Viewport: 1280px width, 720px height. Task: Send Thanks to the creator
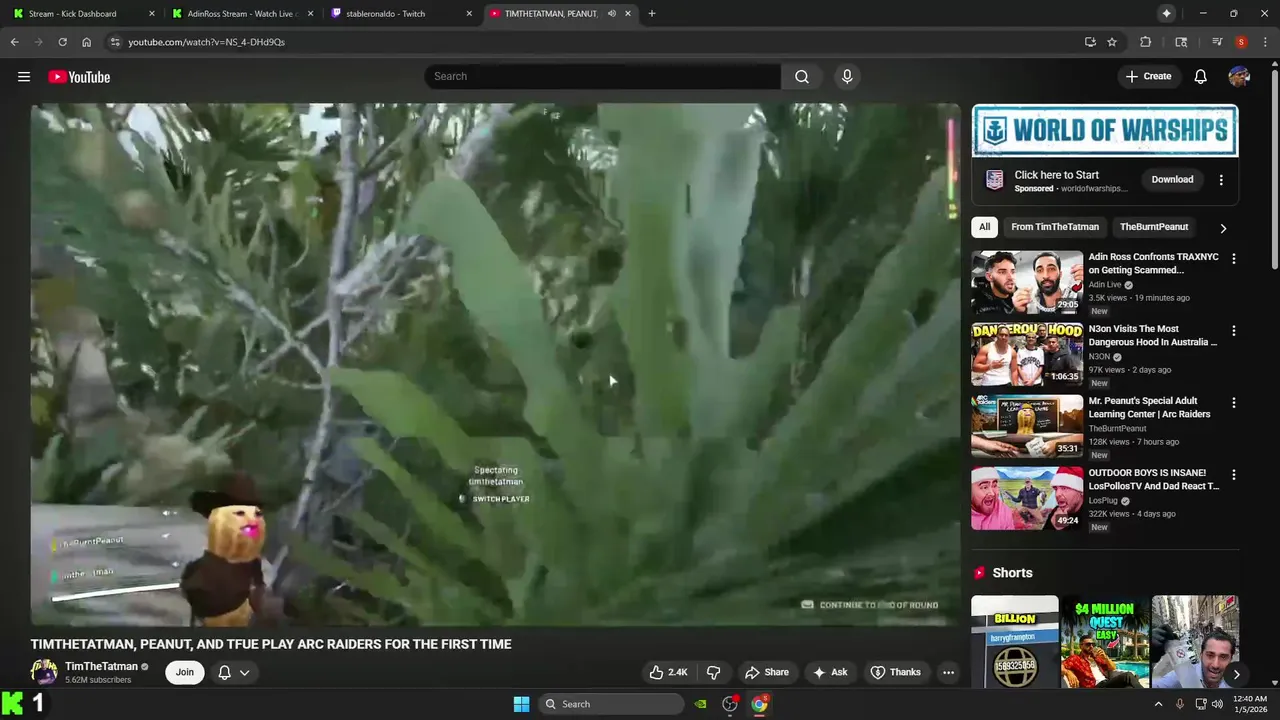coord(896,672)
